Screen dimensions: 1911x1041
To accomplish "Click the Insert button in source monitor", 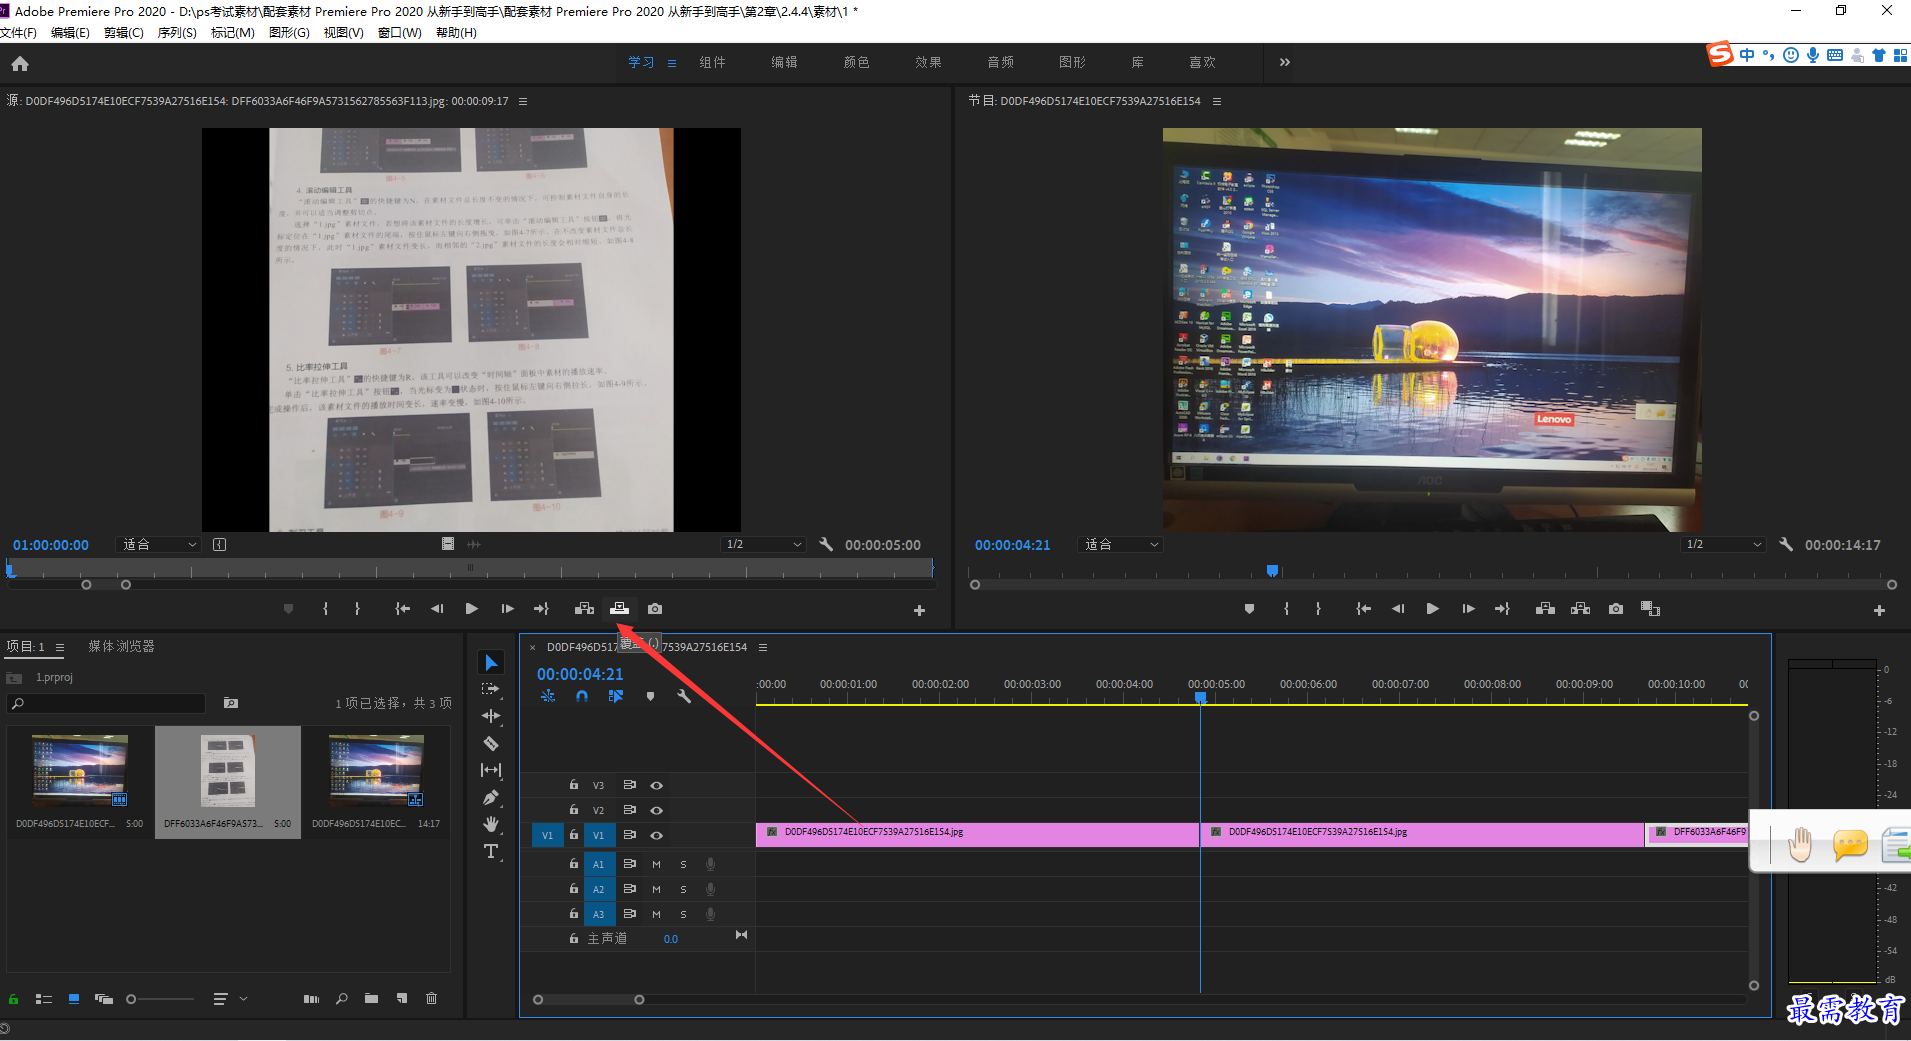I will [584, 608].
